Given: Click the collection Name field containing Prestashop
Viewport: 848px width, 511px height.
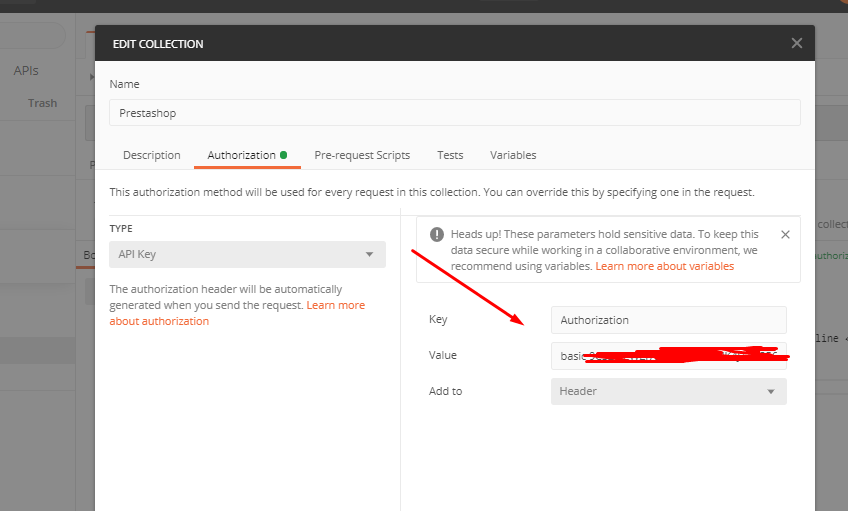Looking at the screenshot, I should point(454,113).
